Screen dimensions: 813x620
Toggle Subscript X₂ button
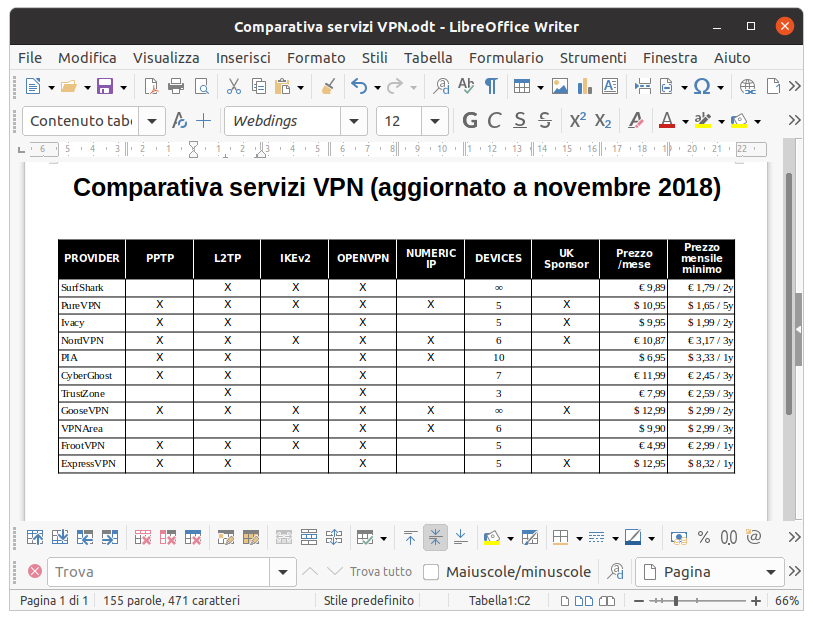tap(603, 121)
